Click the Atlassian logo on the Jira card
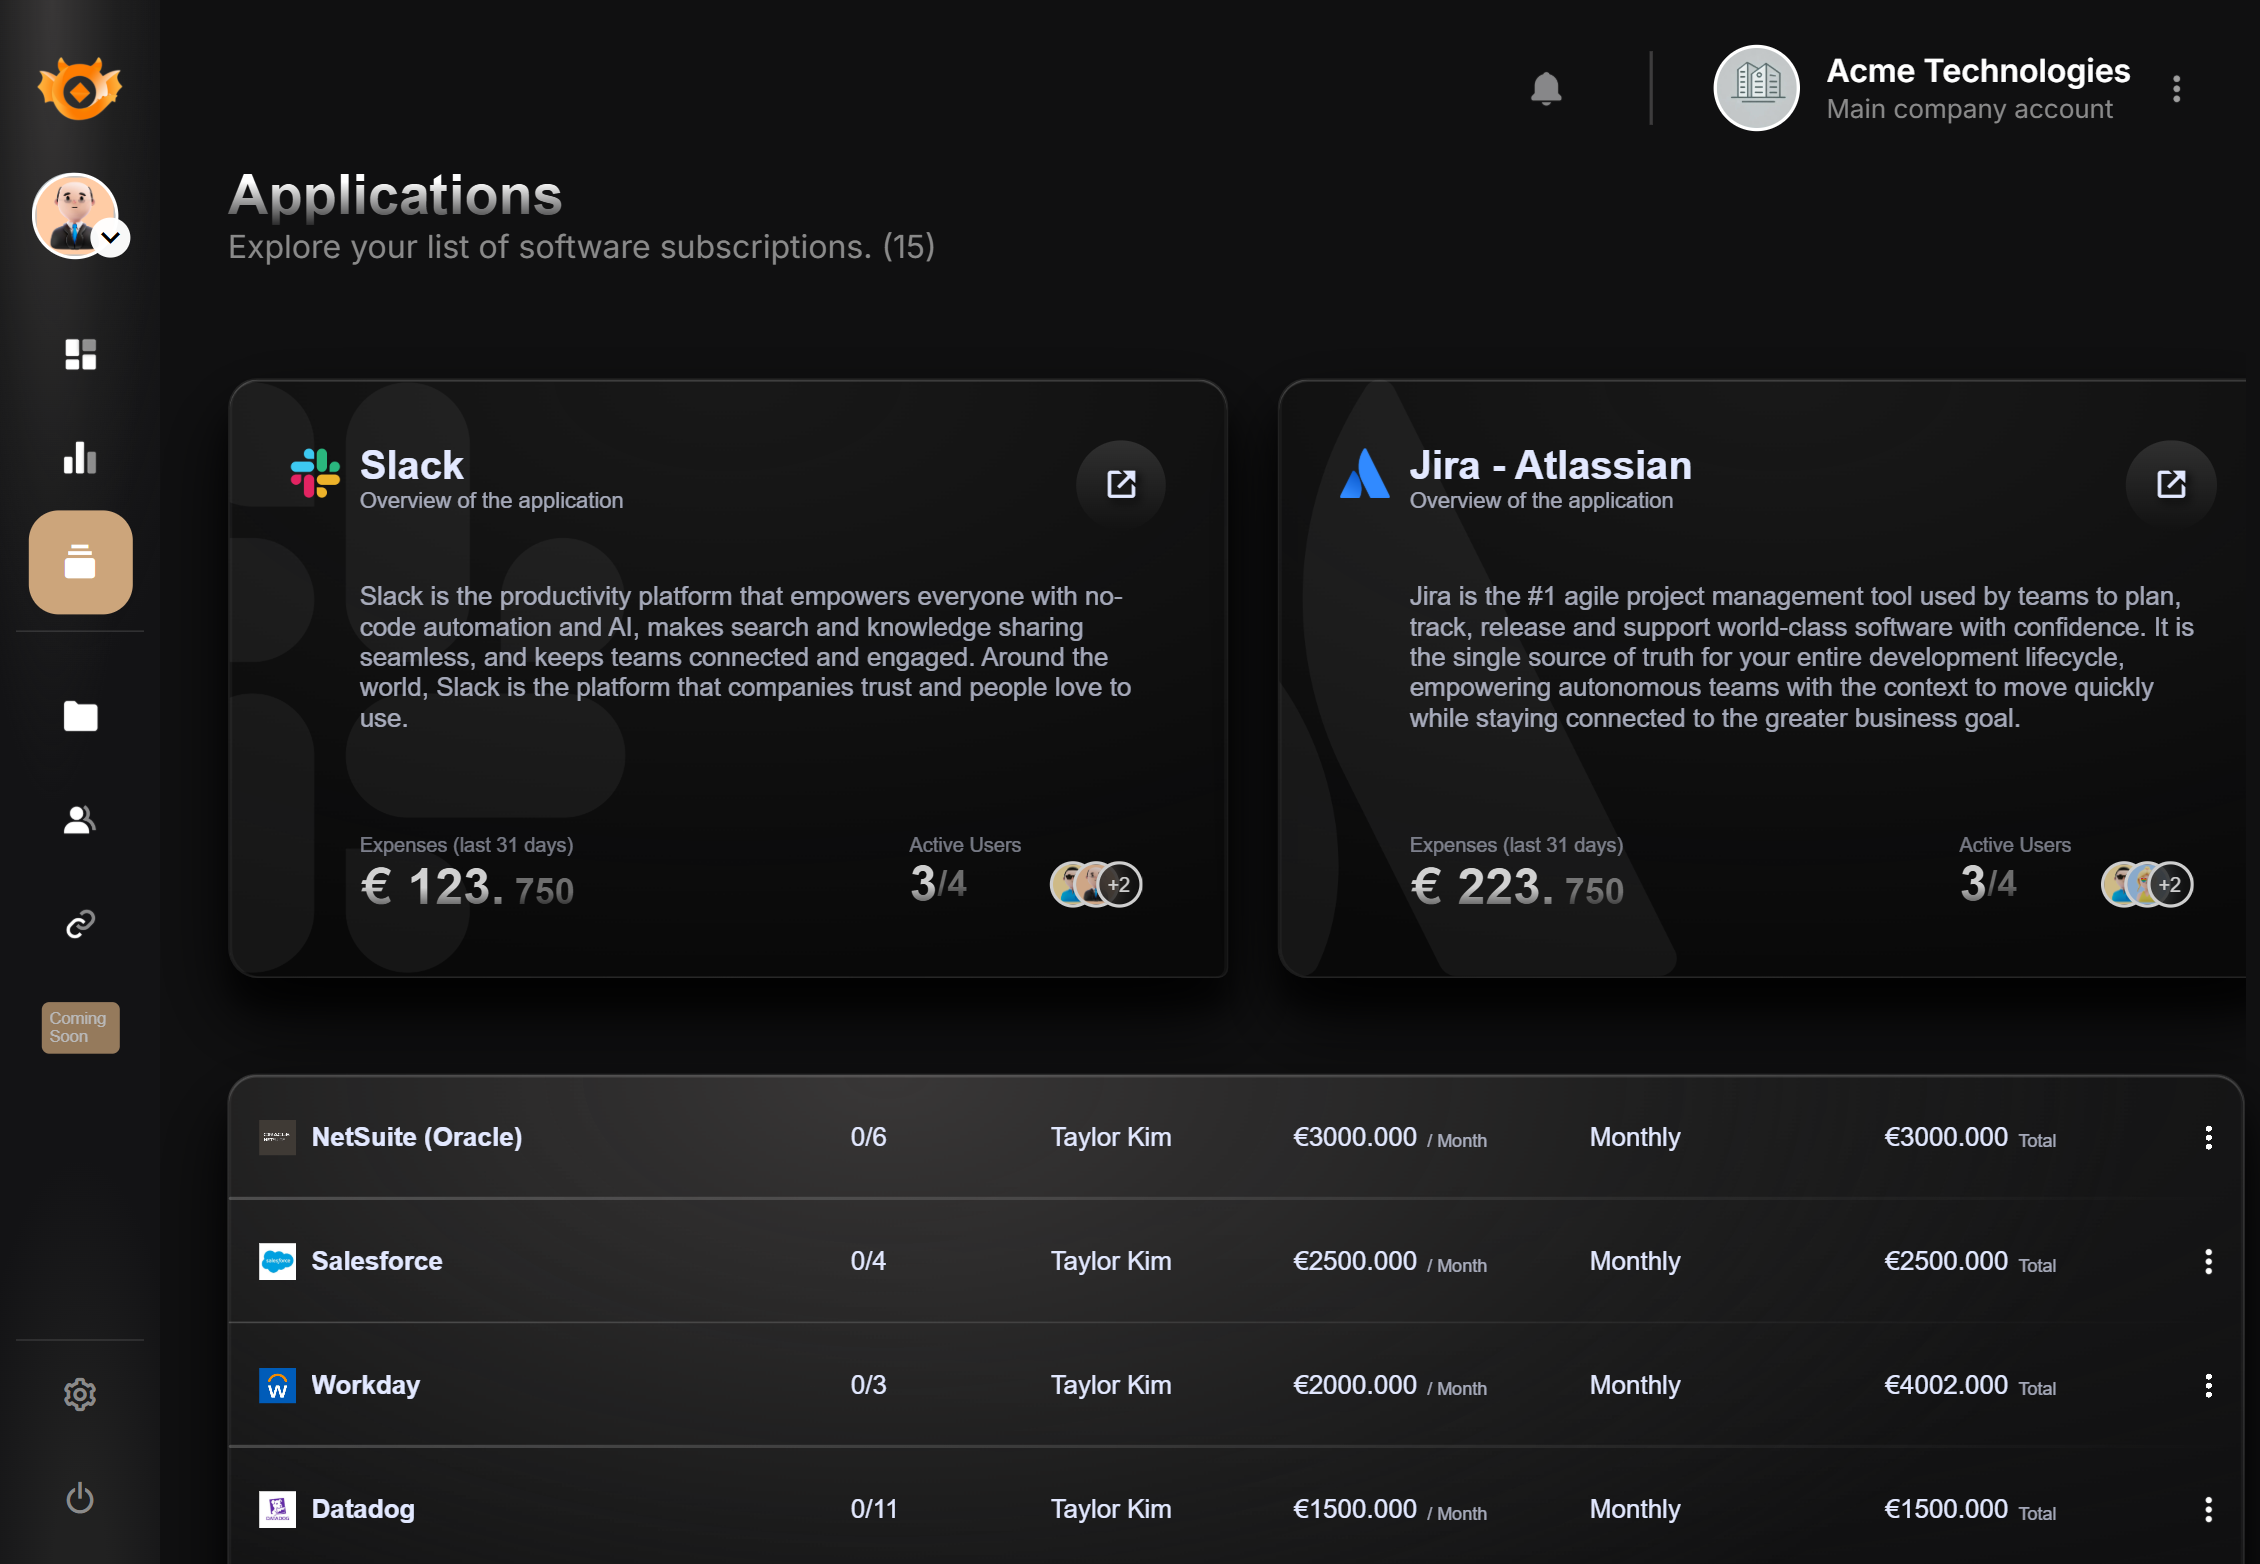 (1365, 473)
